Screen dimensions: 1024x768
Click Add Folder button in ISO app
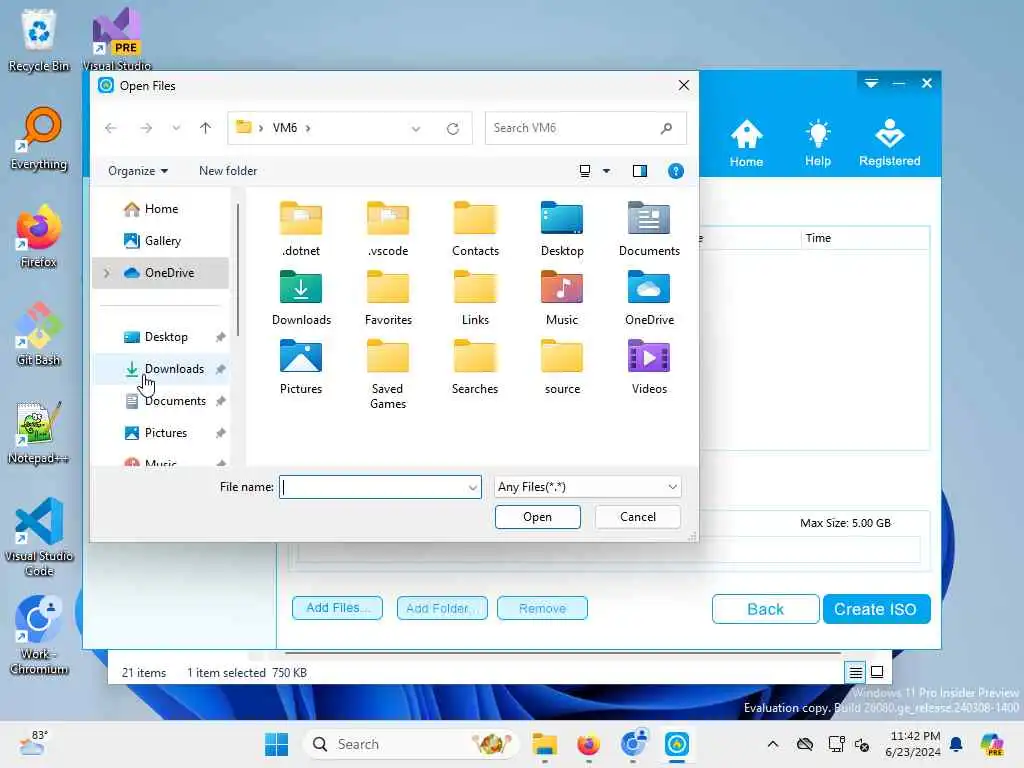coord(442,608)
